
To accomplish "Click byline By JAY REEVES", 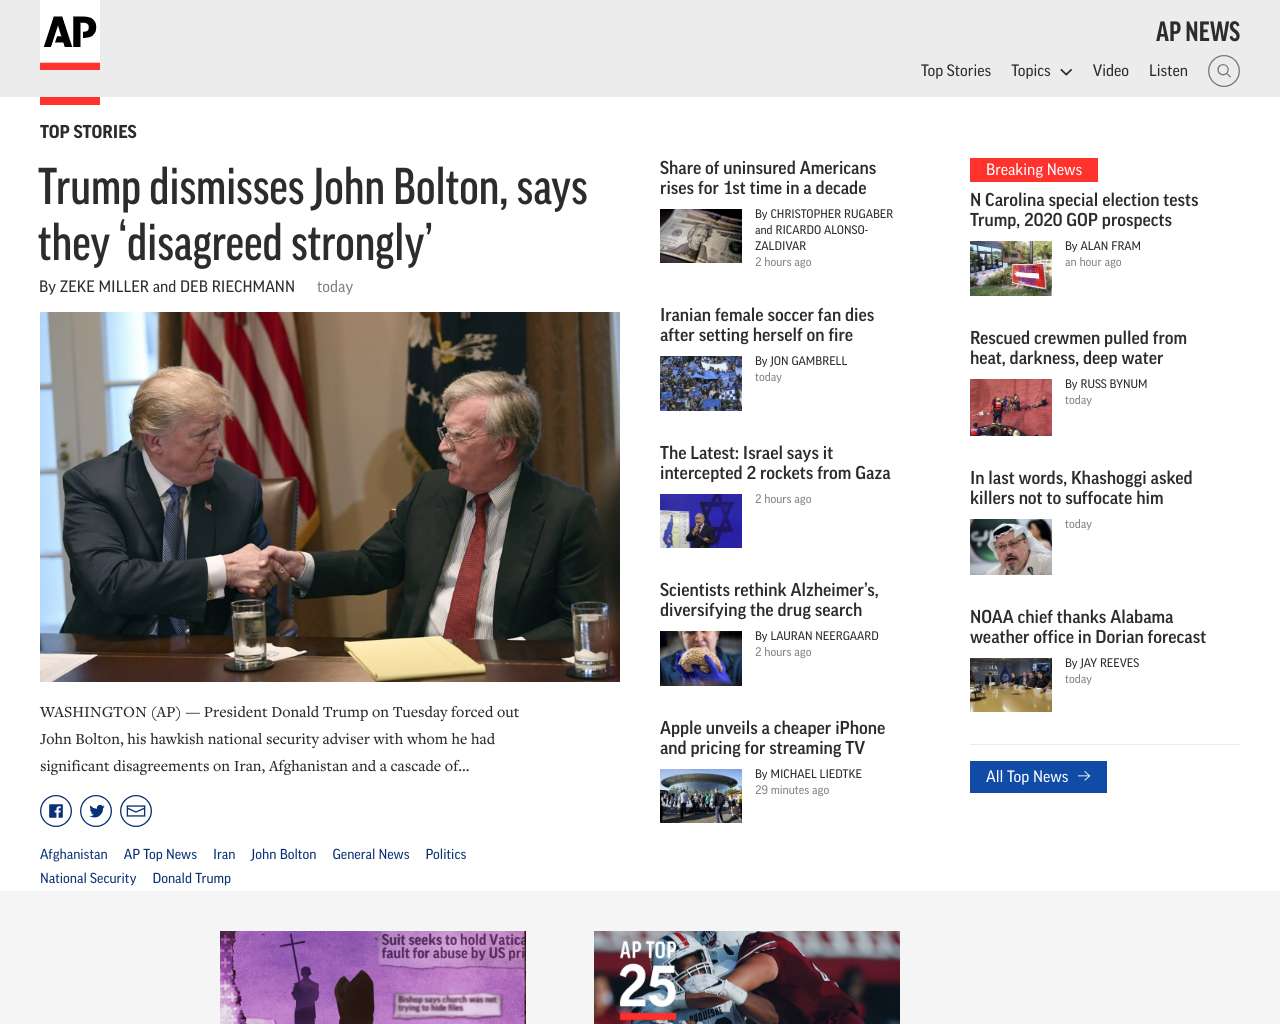I will [1102, 663].
